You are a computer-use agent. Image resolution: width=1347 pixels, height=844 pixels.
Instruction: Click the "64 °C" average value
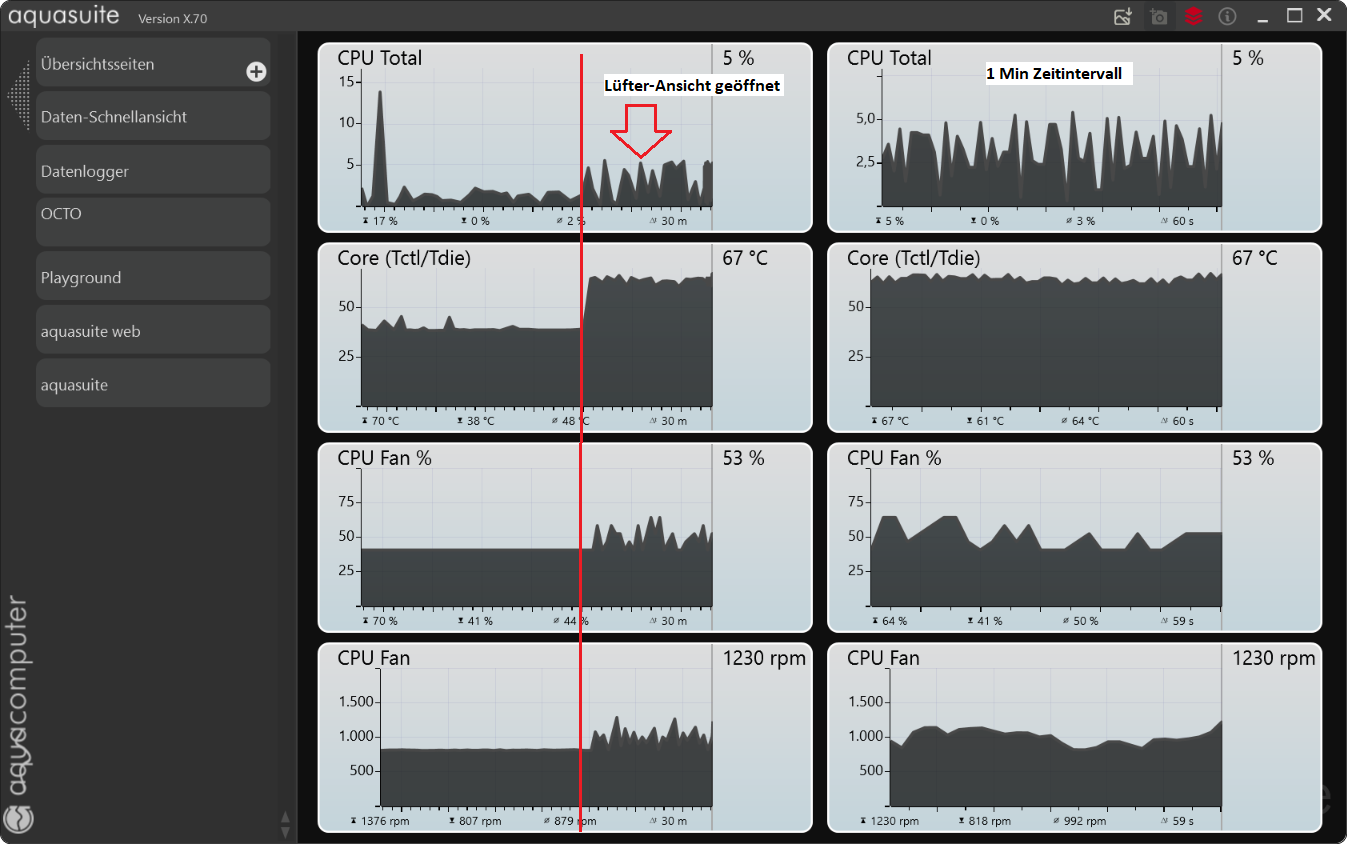pyautogui.click(x=1085, y=421)
